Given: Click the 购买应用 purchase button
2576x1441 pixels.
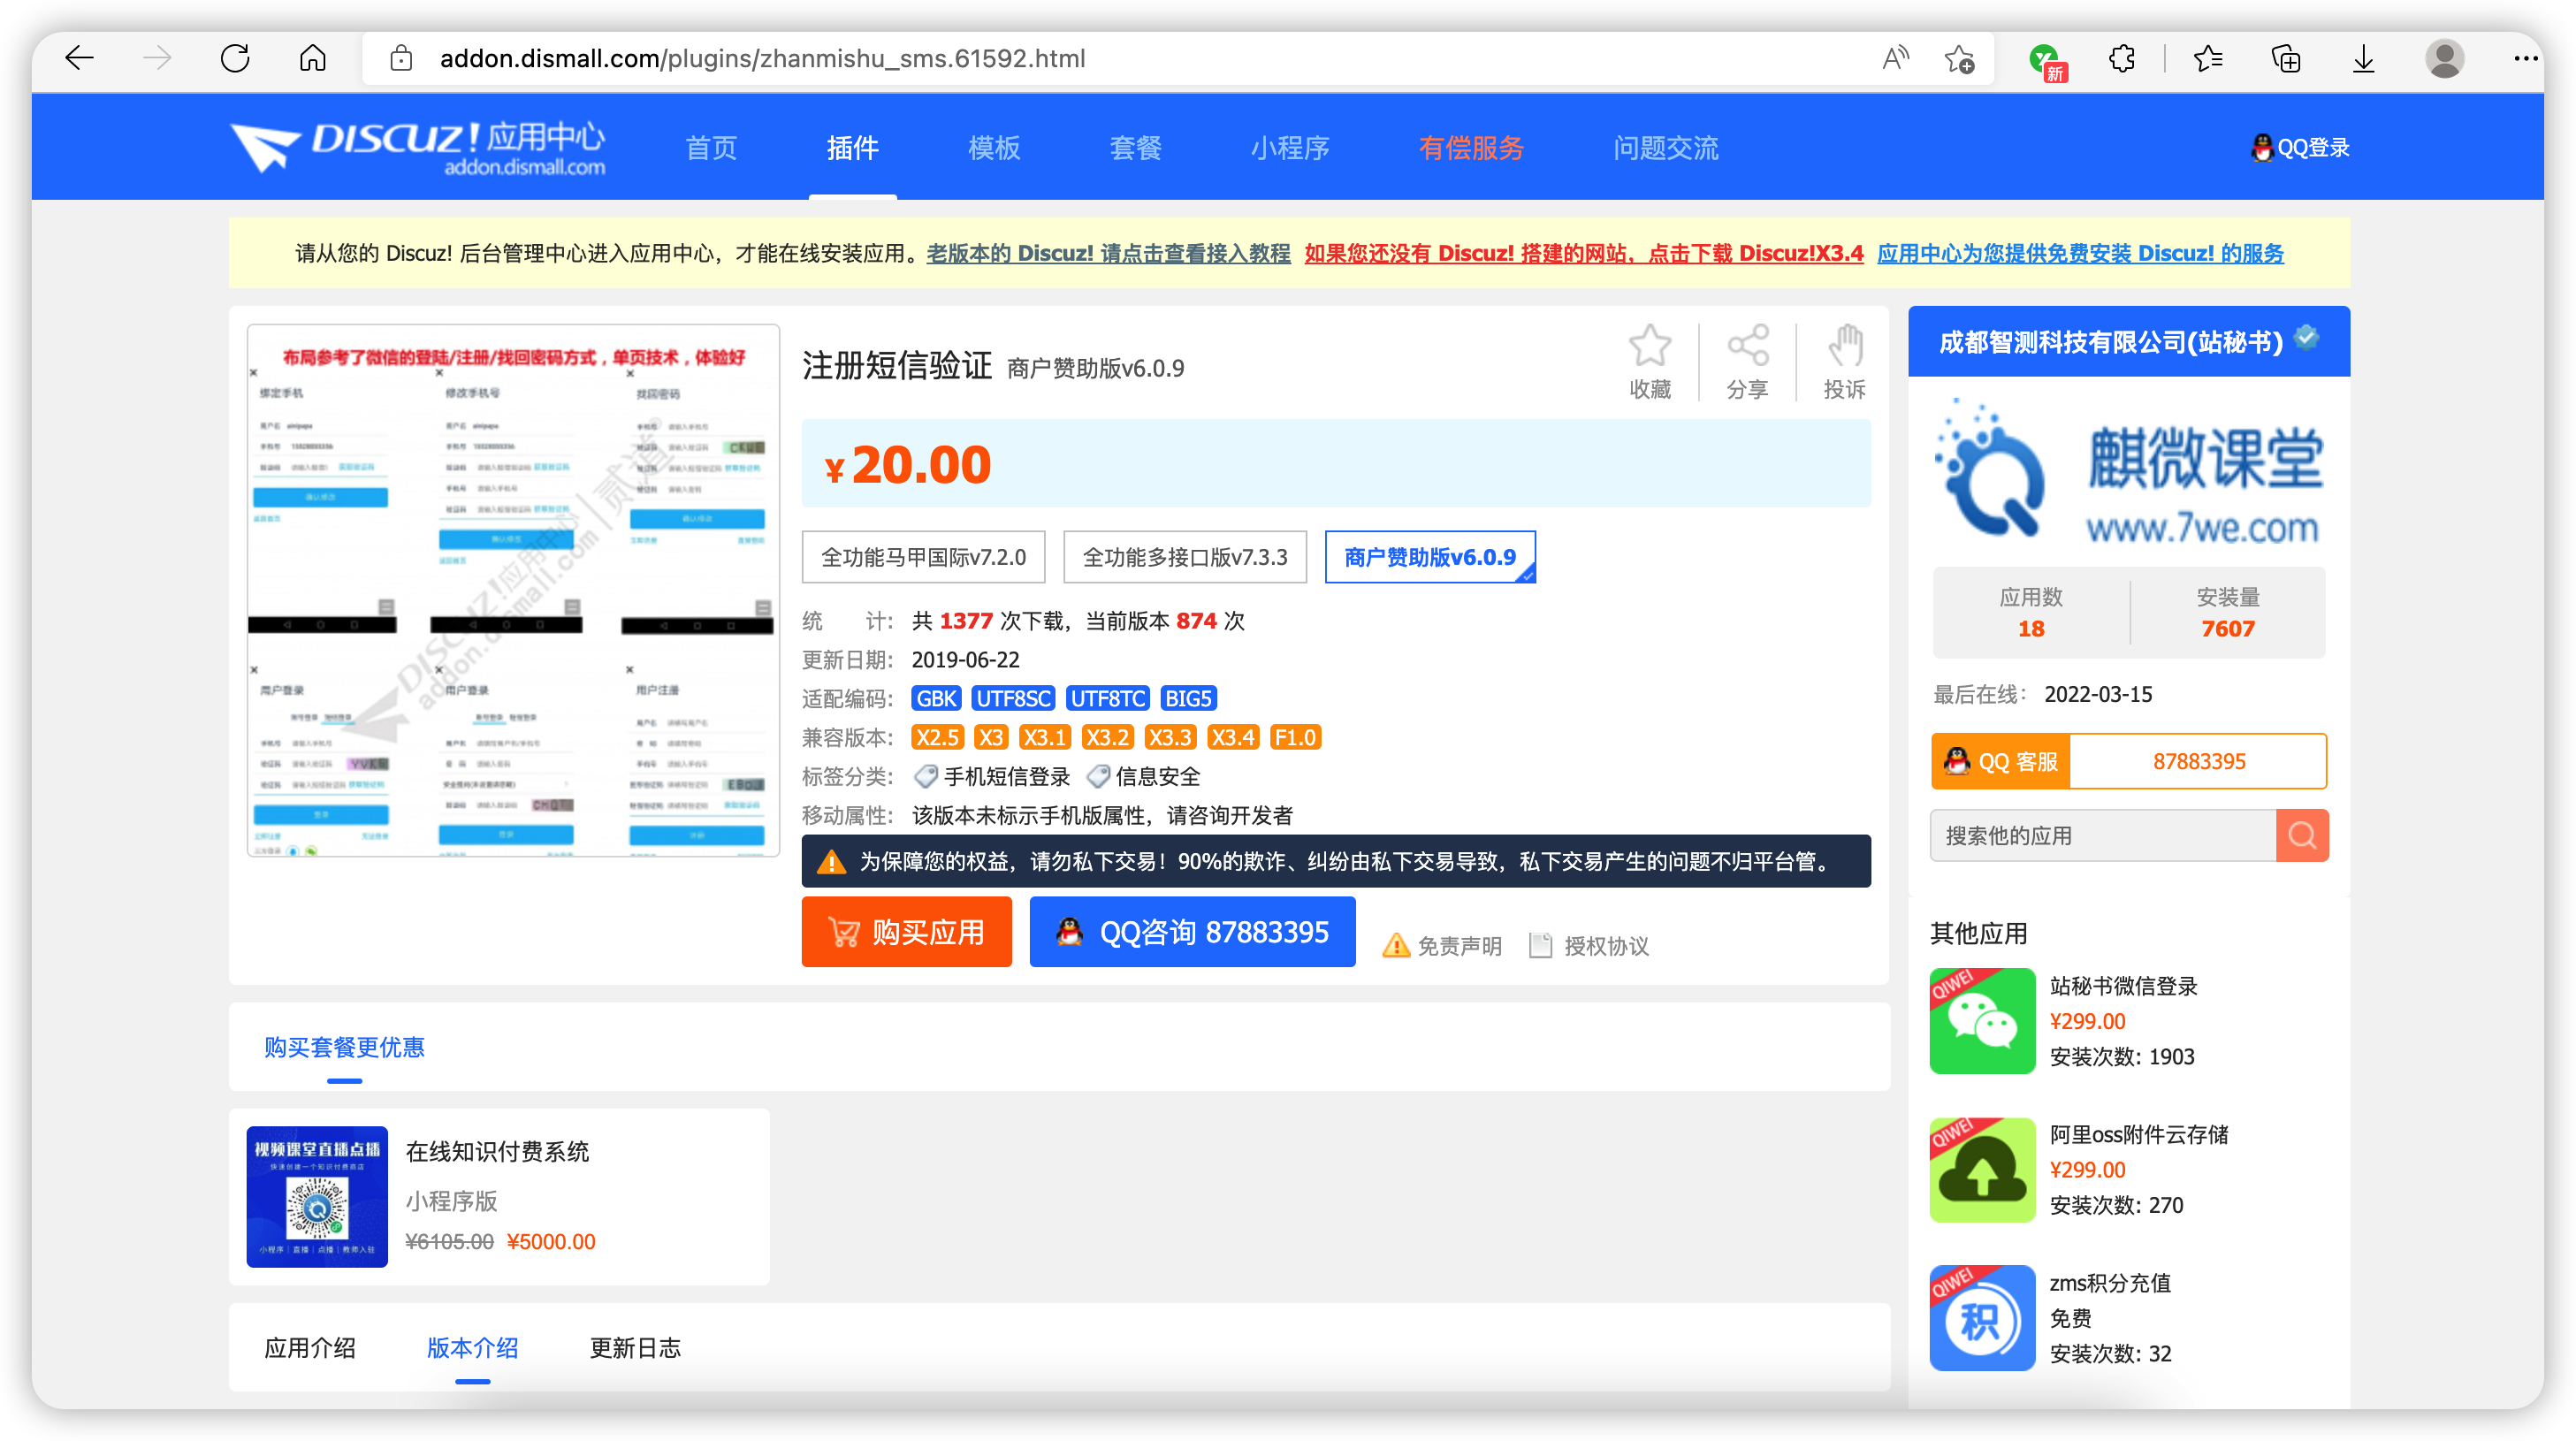Looking at the screenshot, I should 906,931.
